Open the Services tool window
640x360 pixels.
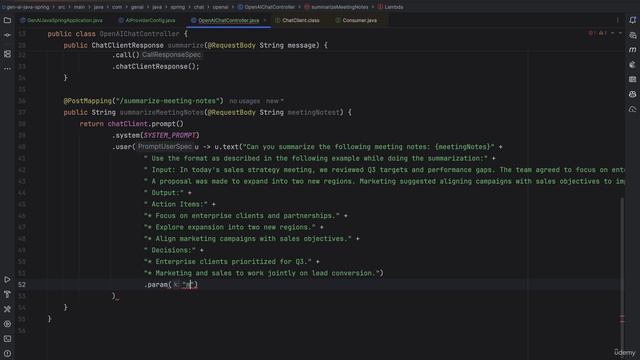(x=7, y=324)
